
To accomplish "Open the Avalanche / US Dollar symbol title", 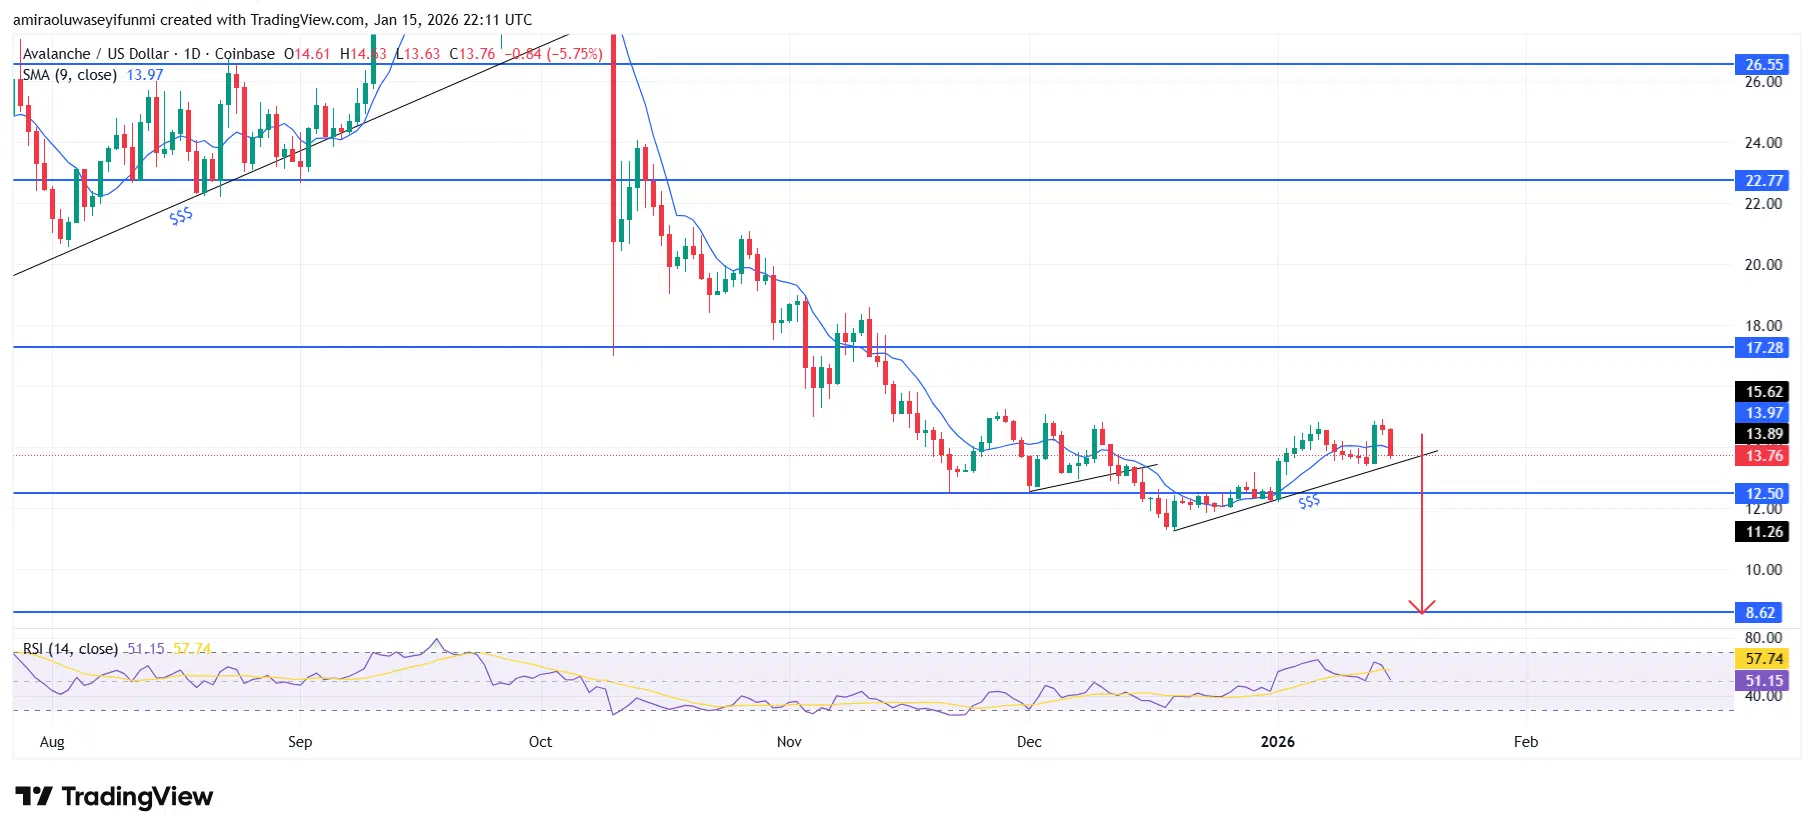I will coord(96,54).
